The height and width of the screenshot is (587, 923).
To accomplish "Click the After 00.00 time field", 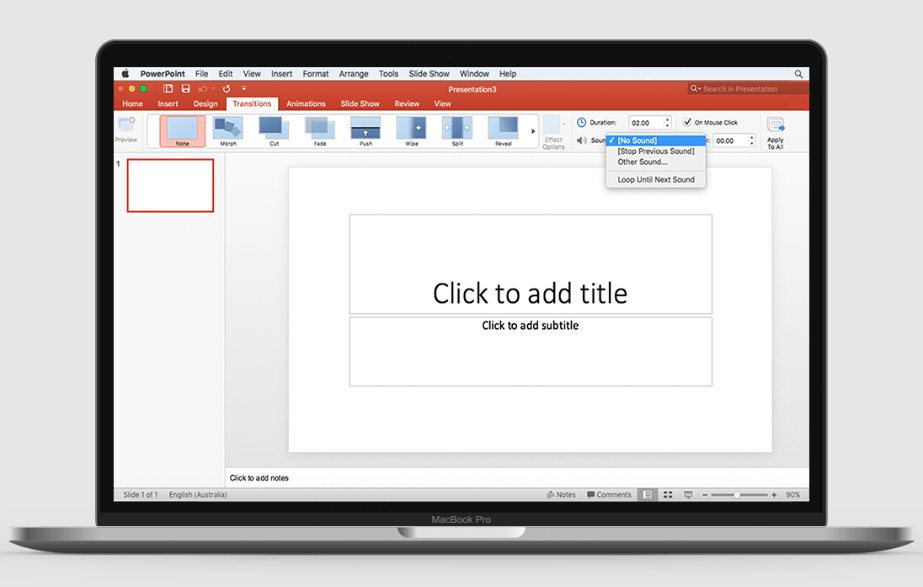I will tap(730, 140).
